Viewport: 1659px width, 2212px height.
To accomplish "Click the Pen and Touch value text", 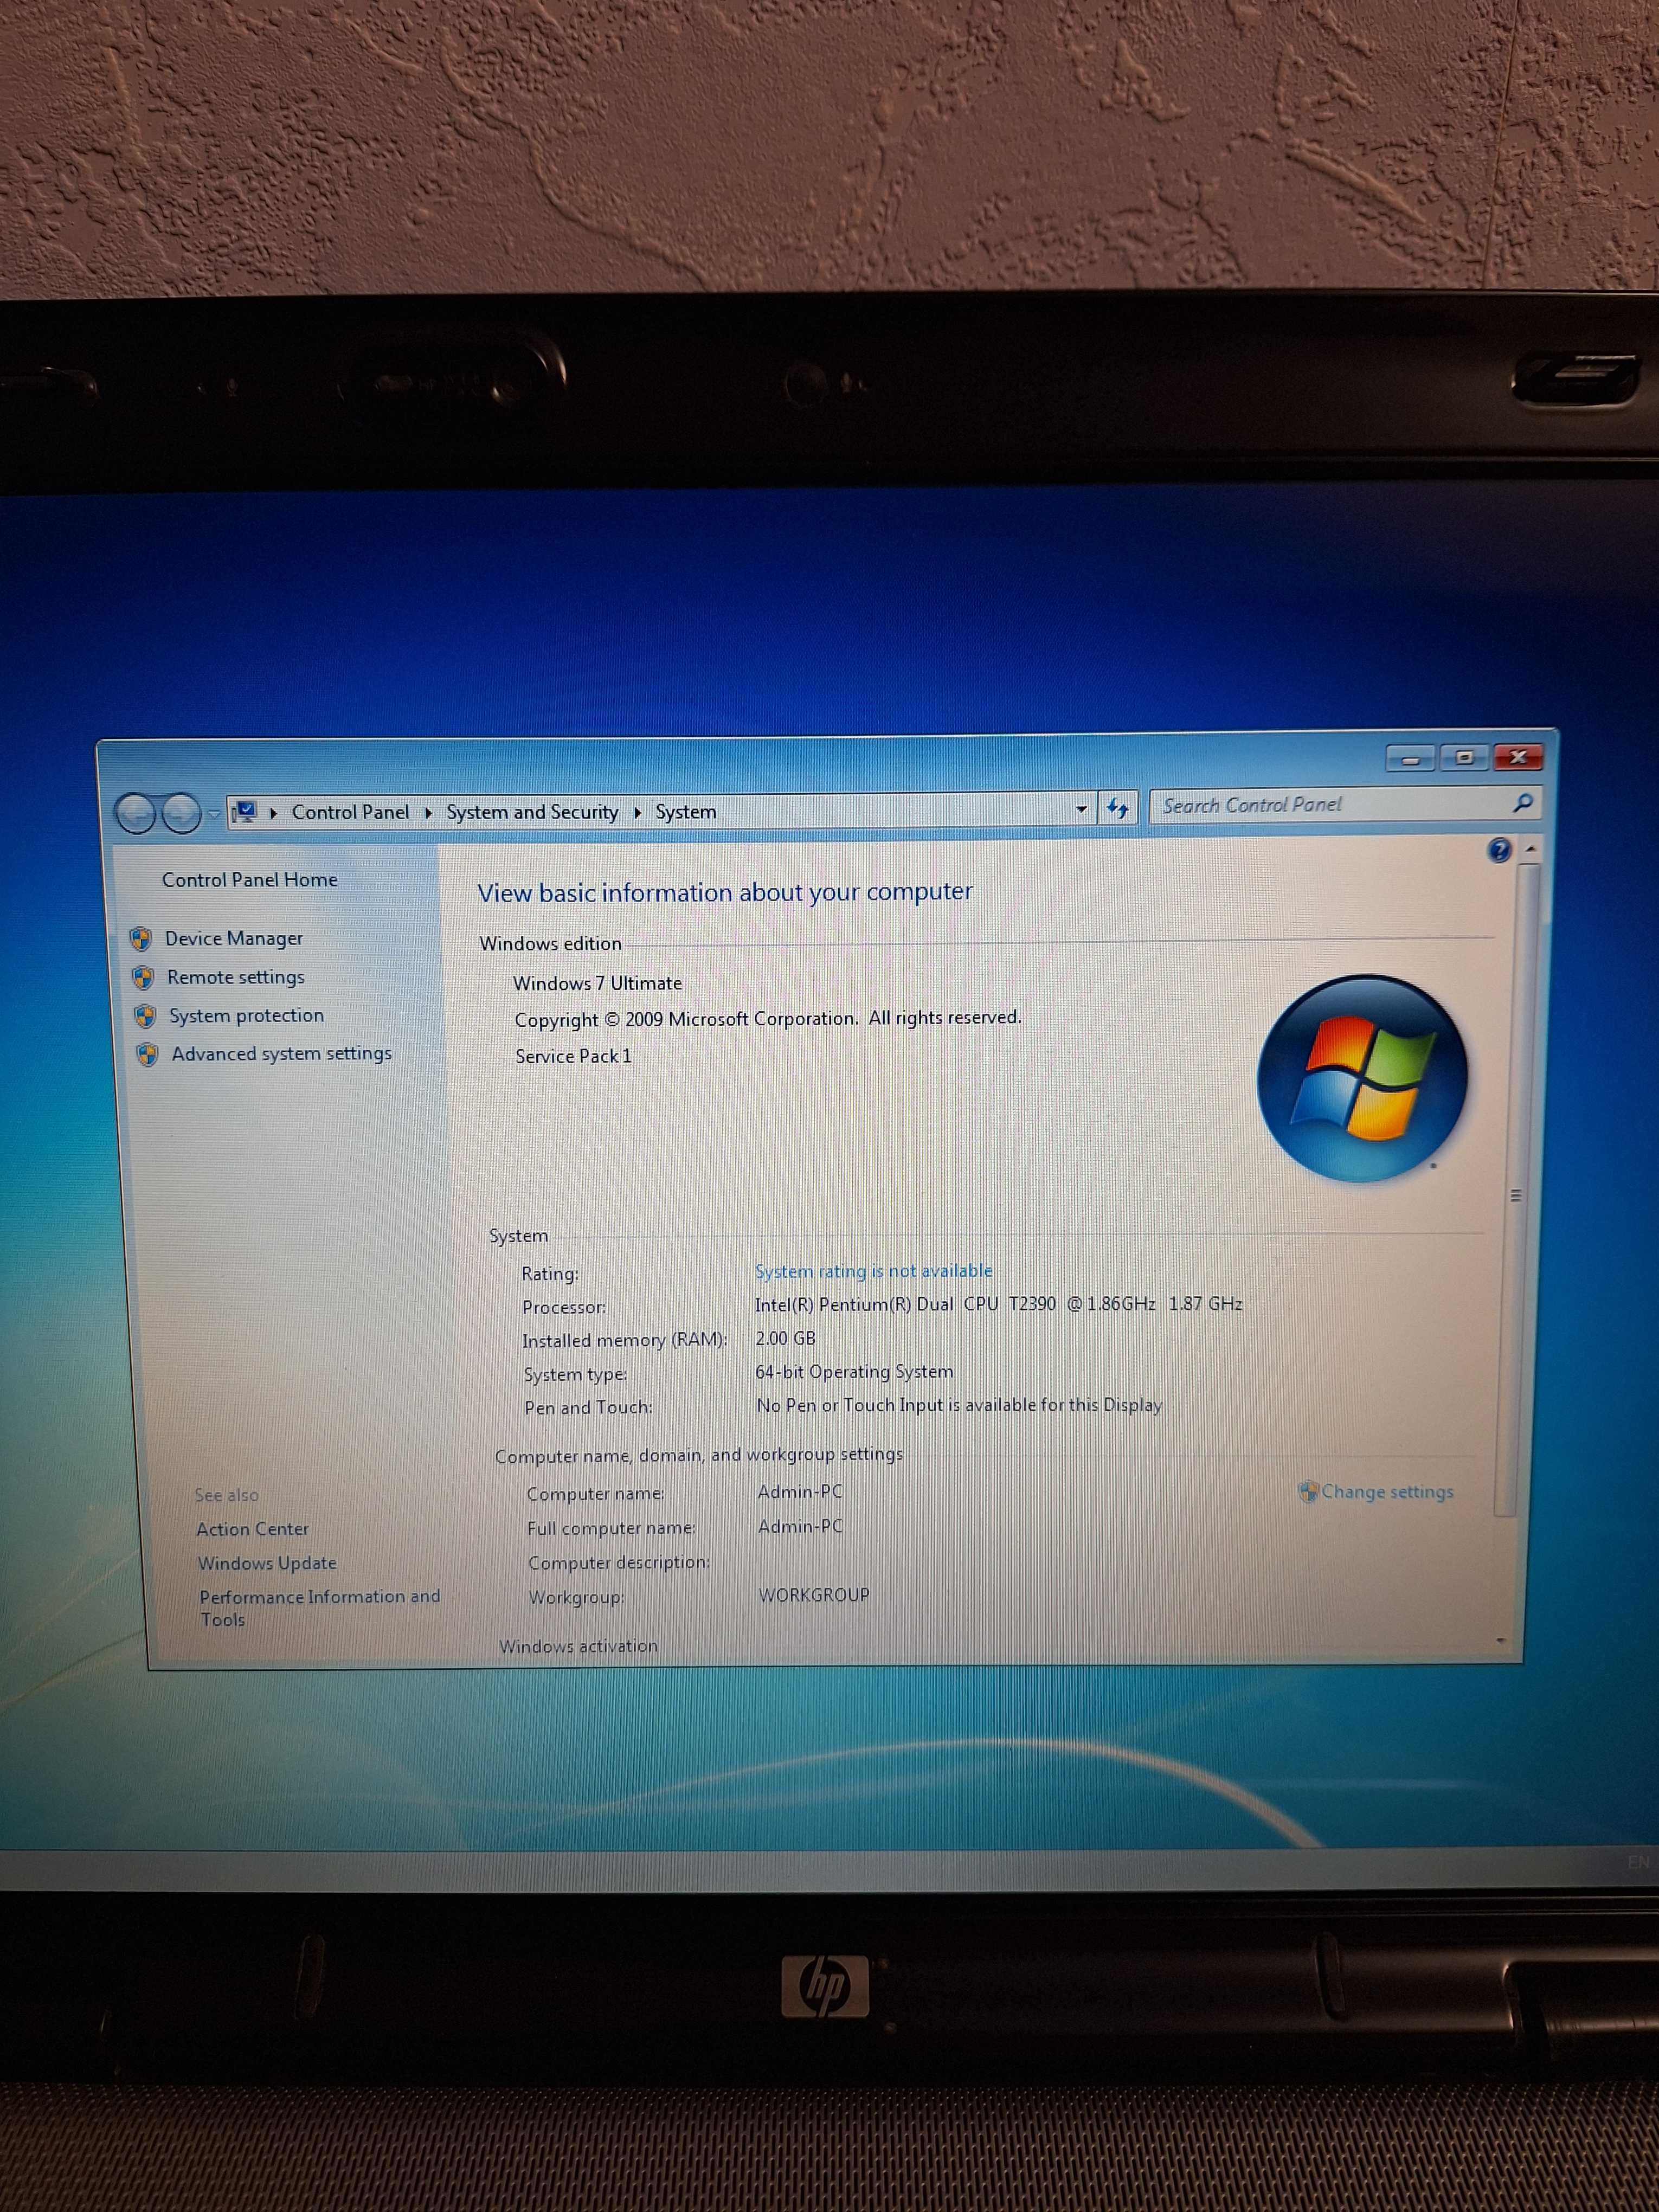I will tap(959, 1405).
